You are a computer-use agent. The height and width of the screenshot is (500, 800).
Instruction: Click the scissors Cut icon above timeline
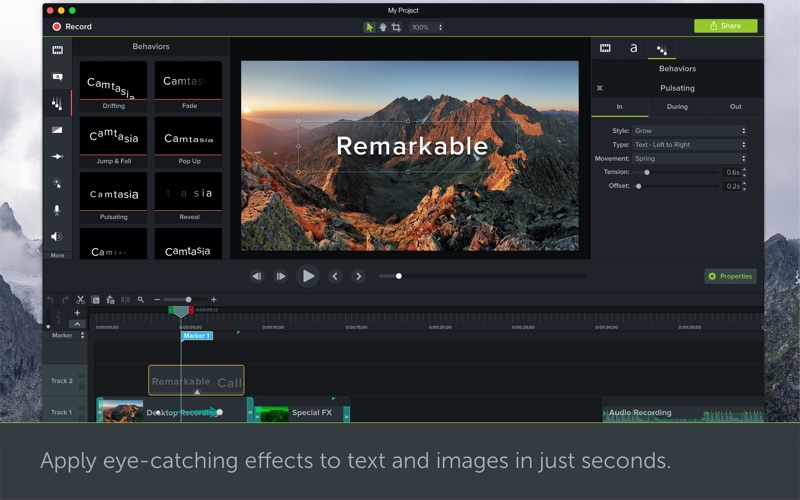pyautogui.click(x=81, y=299)
